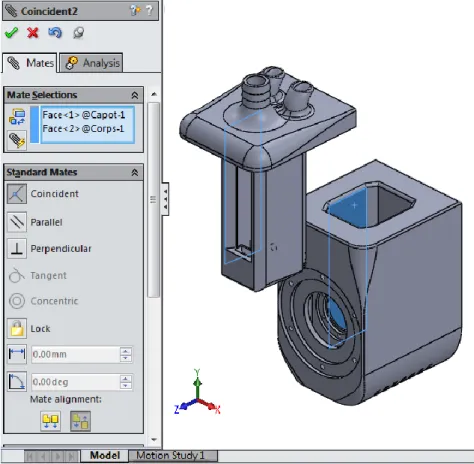Decrease the distance value stepper

point(126,358)
